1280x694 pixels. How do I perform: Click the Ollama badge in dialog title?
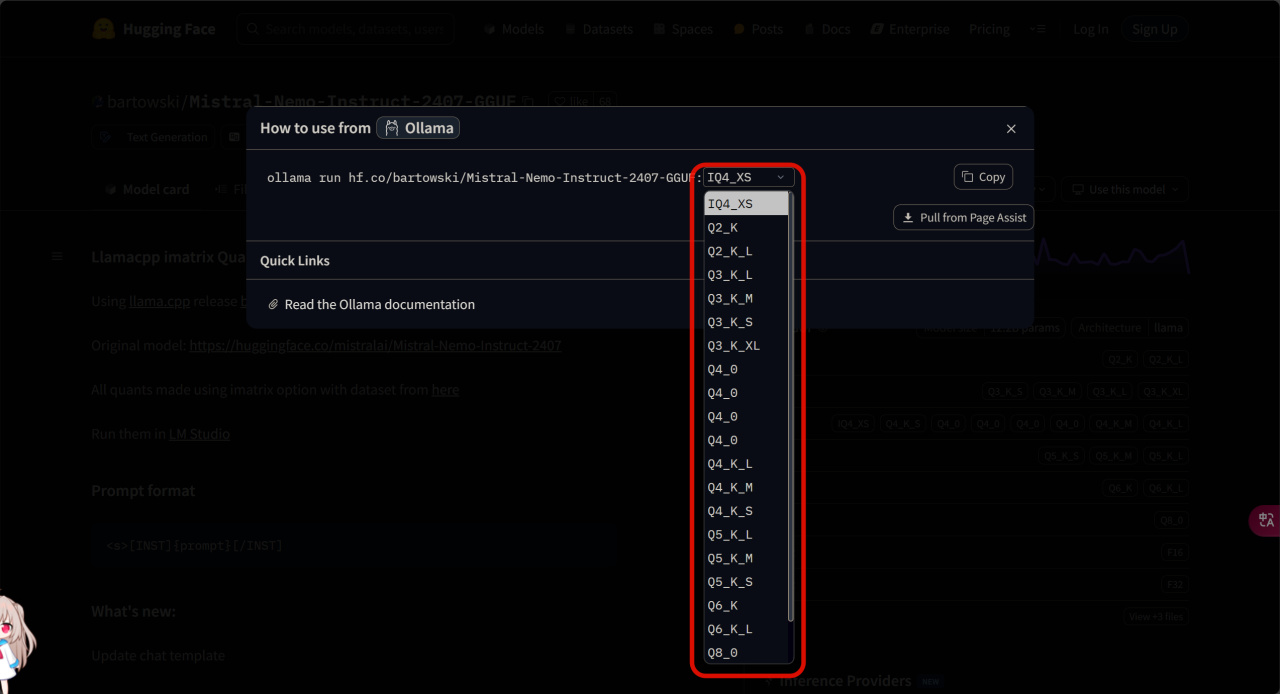[418, 128]
